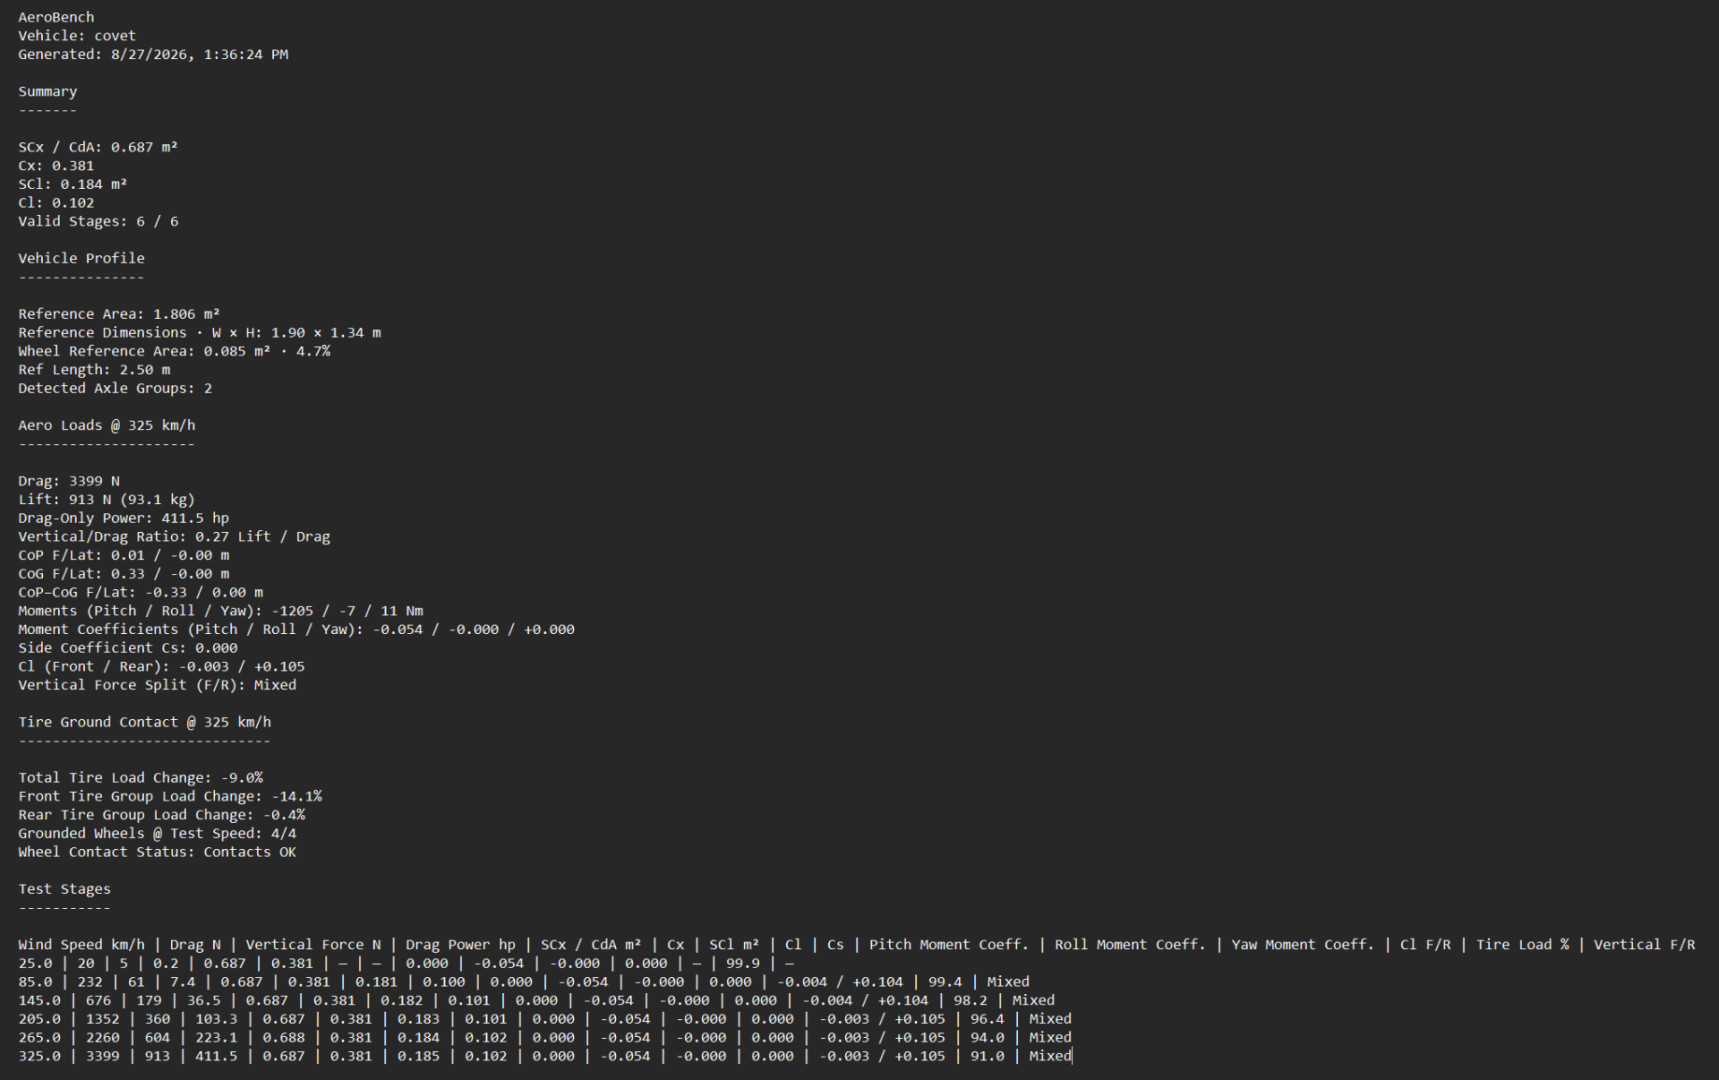Click the Aero Loads @ 325 km/h heading
The image size is (1719, 1080).
point(107,425)
